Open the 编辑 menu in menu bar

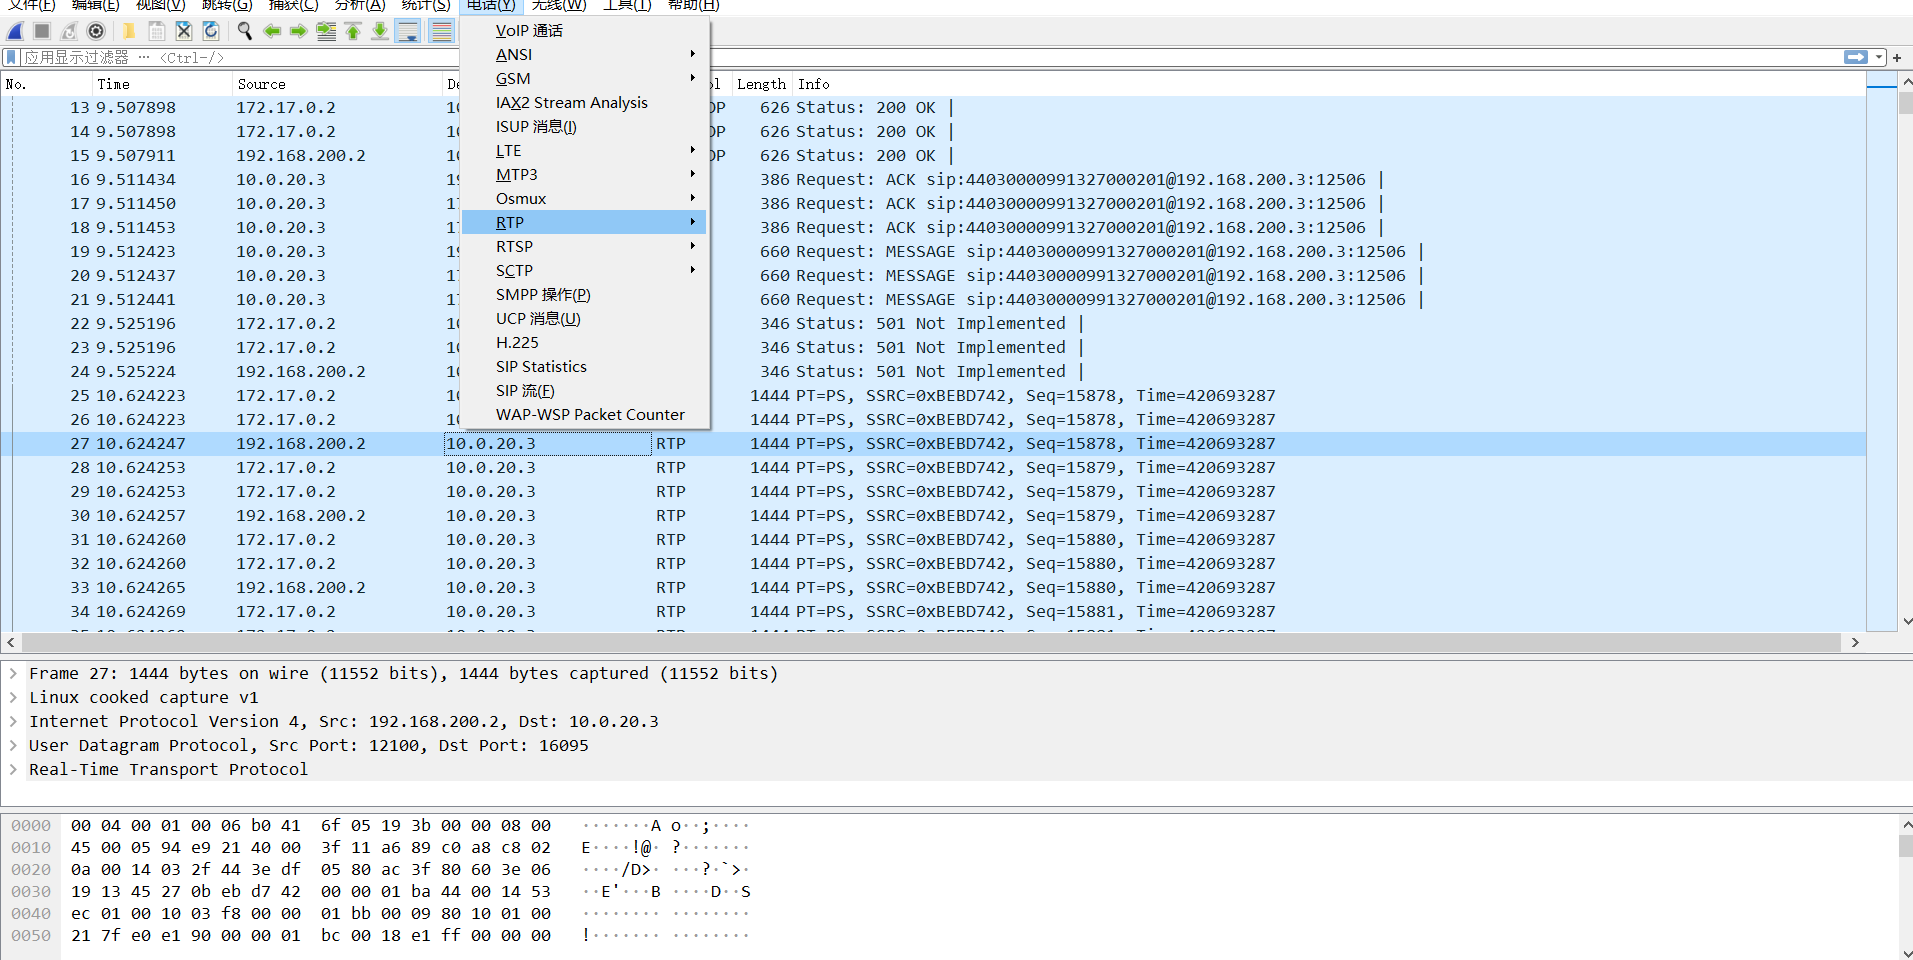(96, 5)
